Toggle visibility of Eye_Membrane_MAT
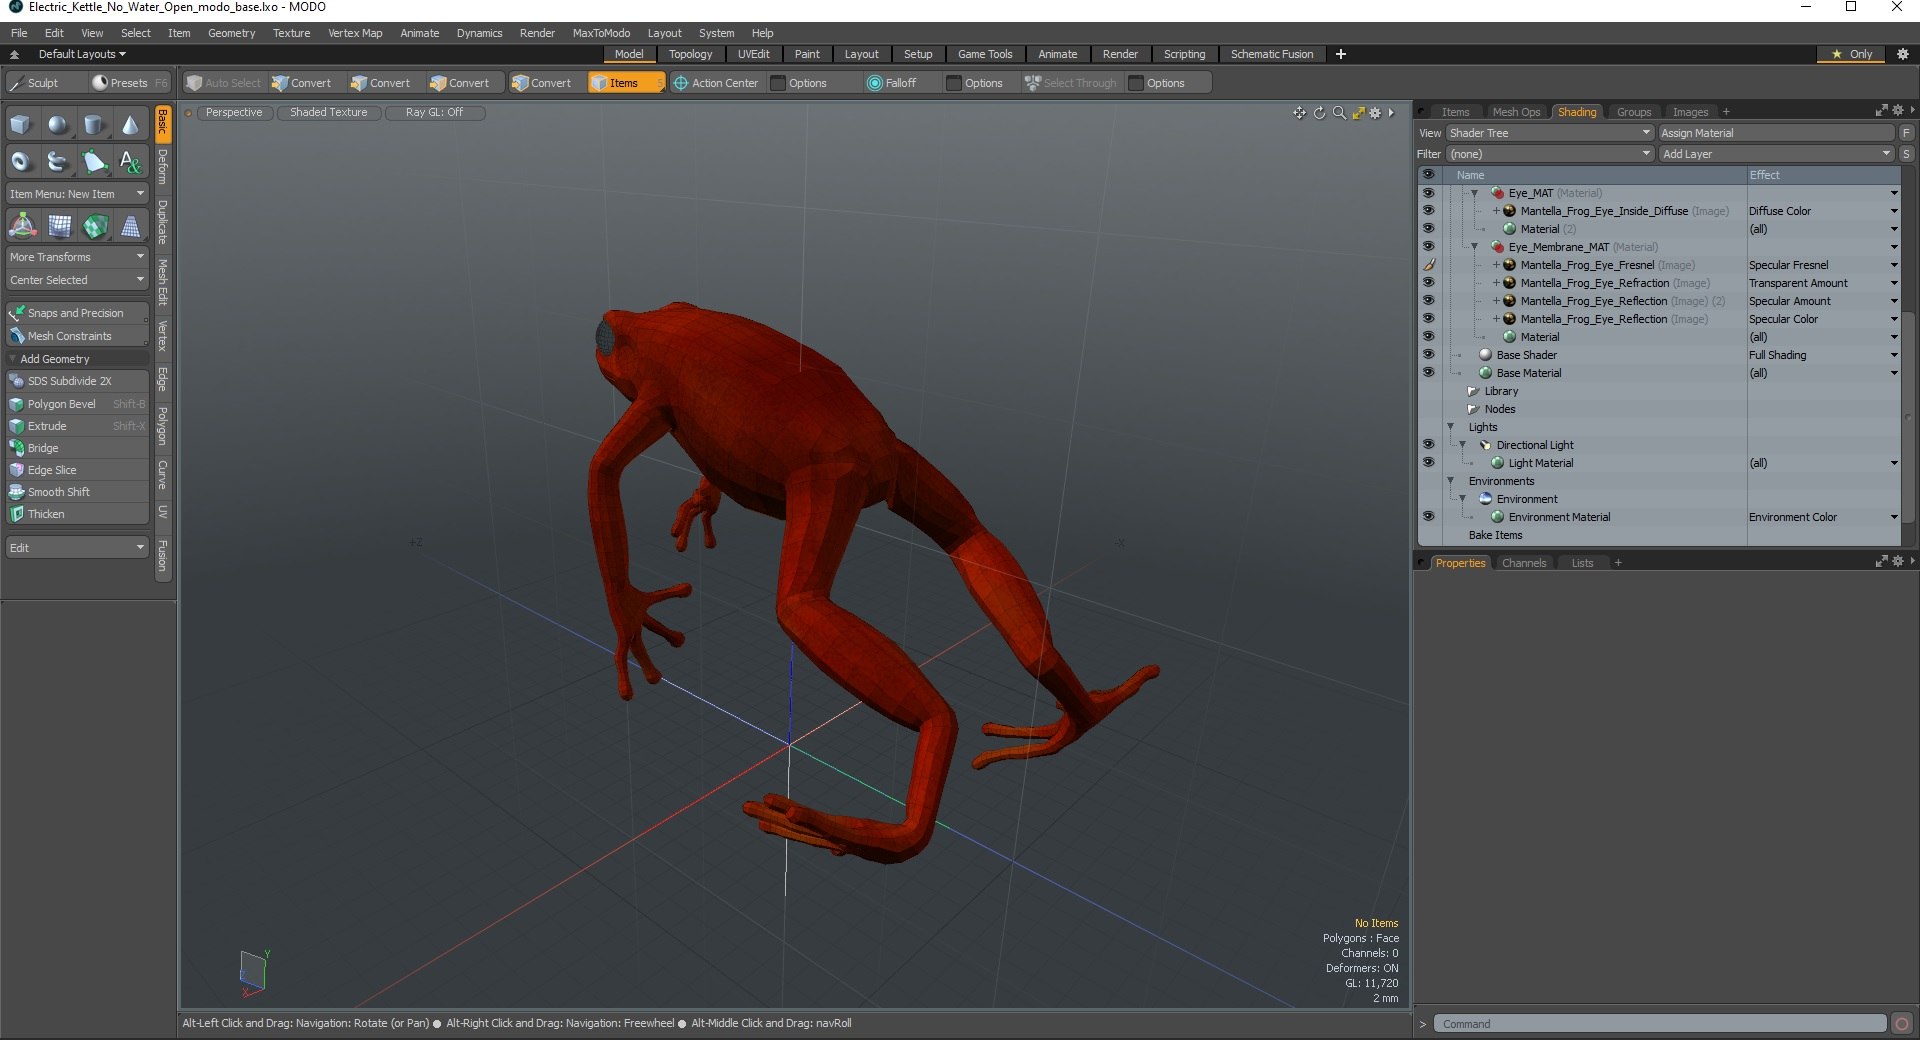 coord(1428,247)
